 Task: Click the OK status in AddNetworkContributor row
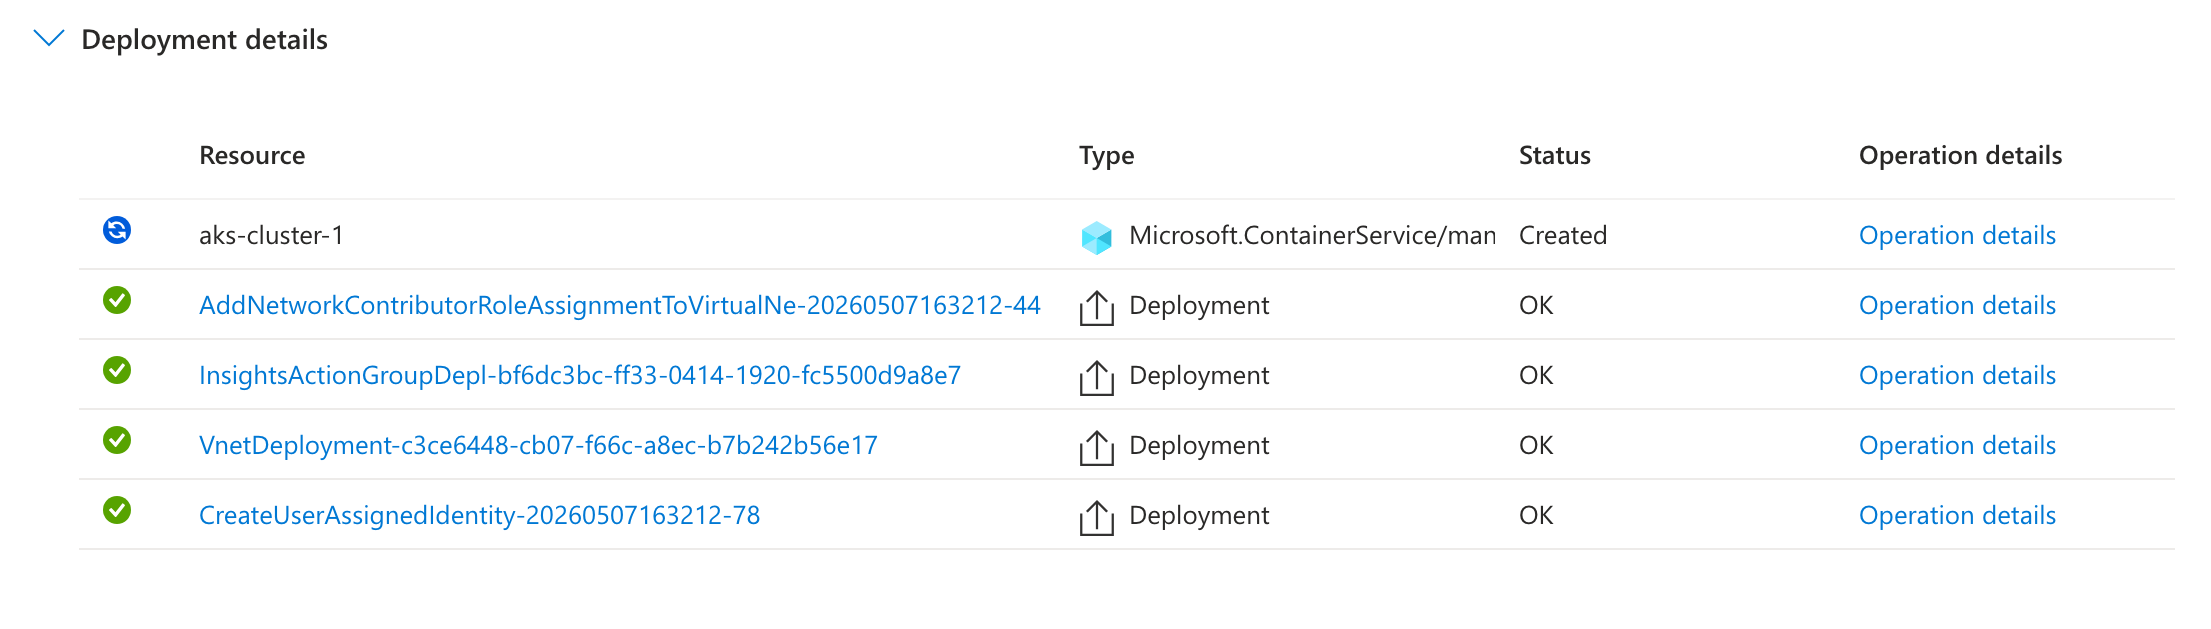(1536, 305)
